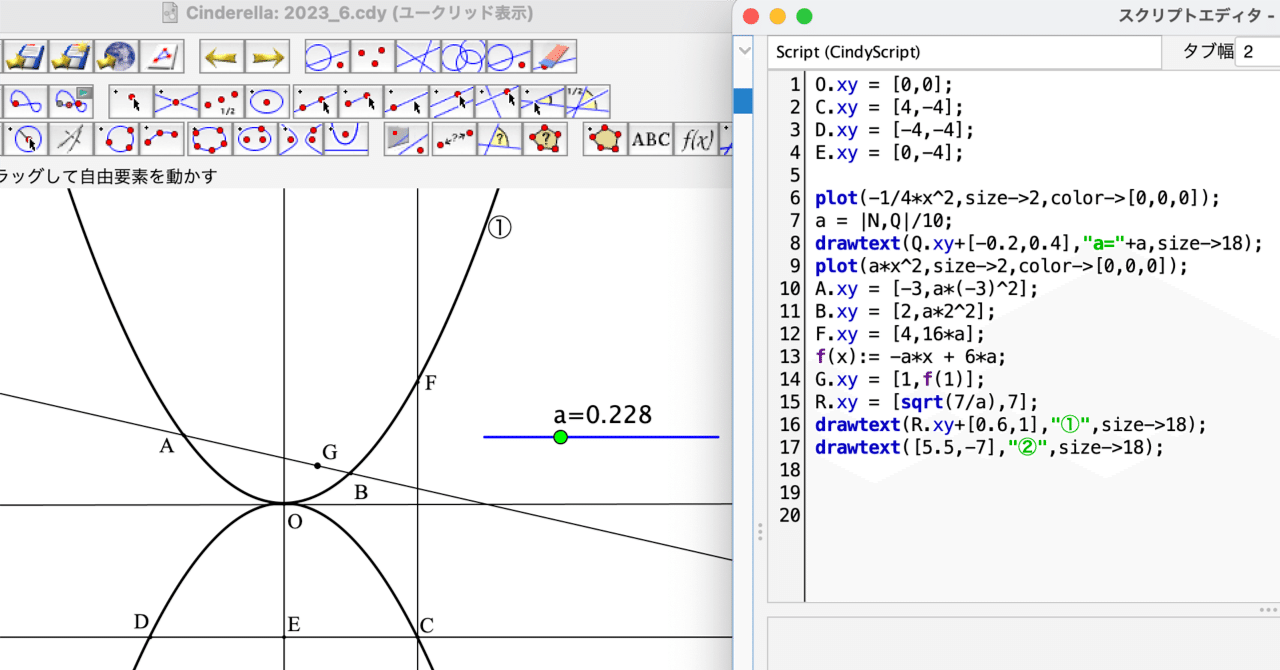Click code line 'B.xy = [2,a*2^2];'
Image resolution: width=1280 pixels, height=670 pixels.
pyautogui.click(x=905, y=312)
